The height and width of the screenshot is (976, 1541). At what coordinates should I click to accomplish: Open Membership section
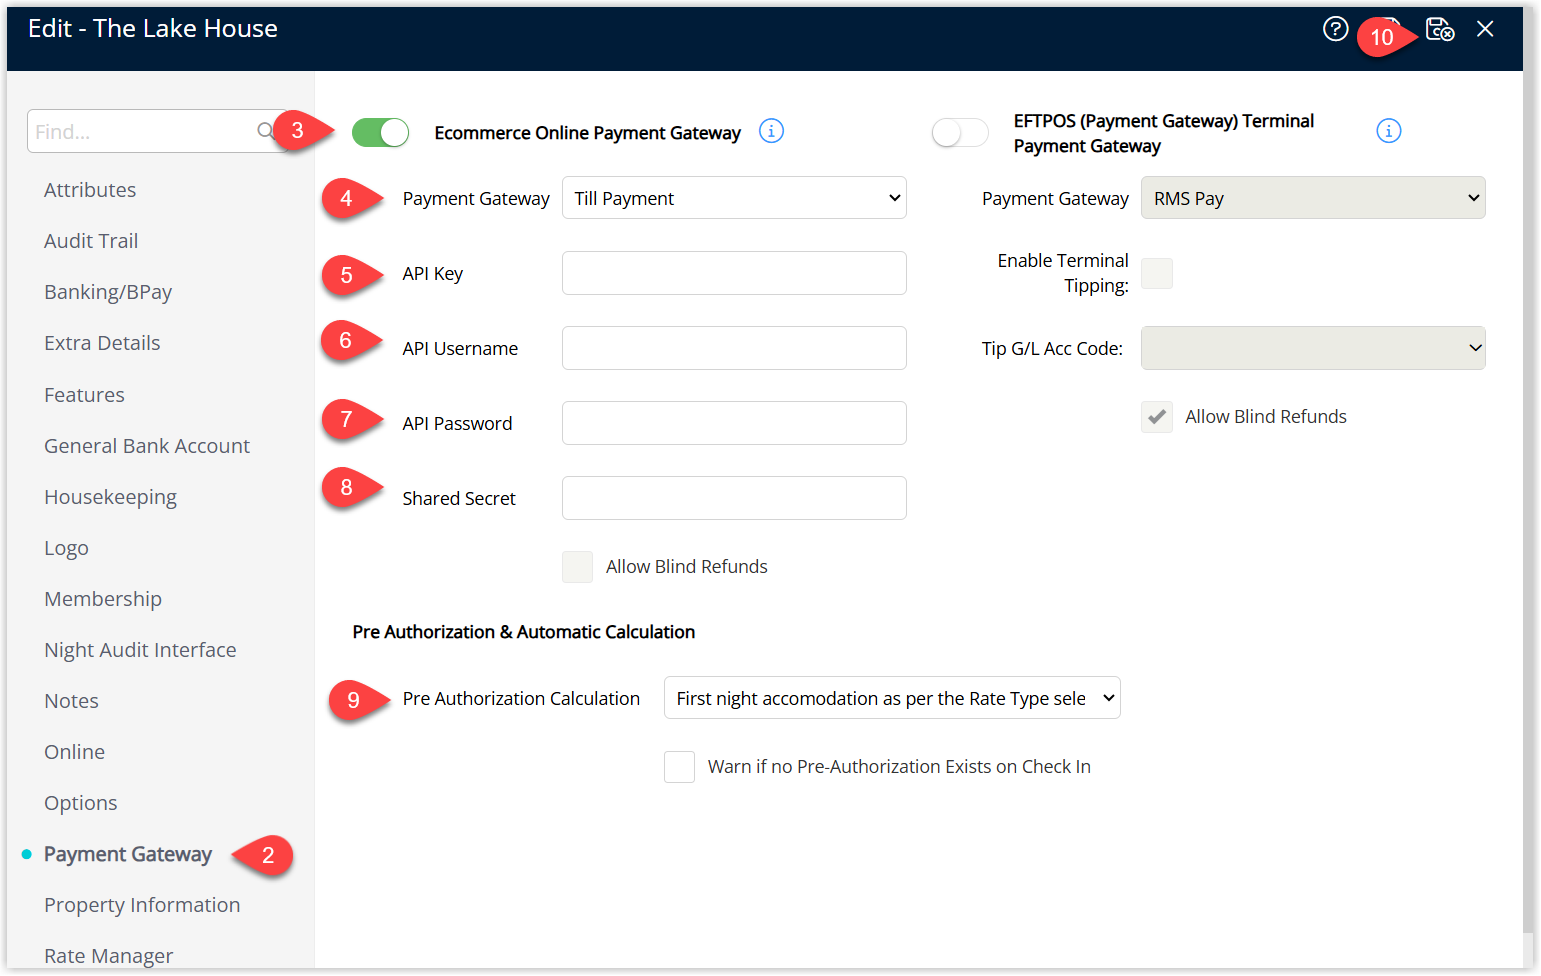coord(103,599)
